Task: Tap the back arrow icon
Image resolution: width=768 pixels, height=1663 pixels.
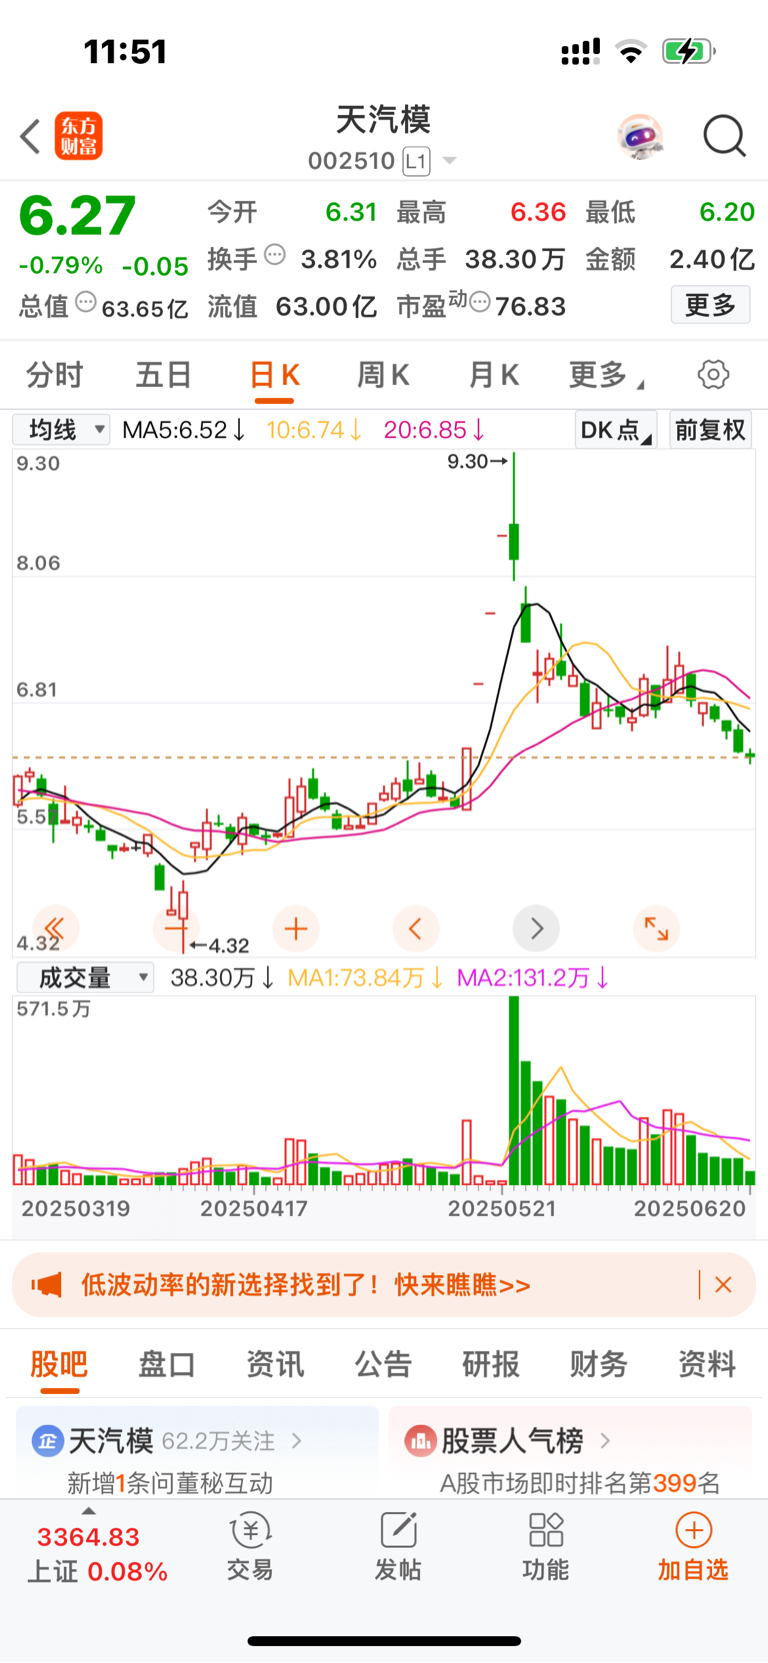Action: point(31,136)
